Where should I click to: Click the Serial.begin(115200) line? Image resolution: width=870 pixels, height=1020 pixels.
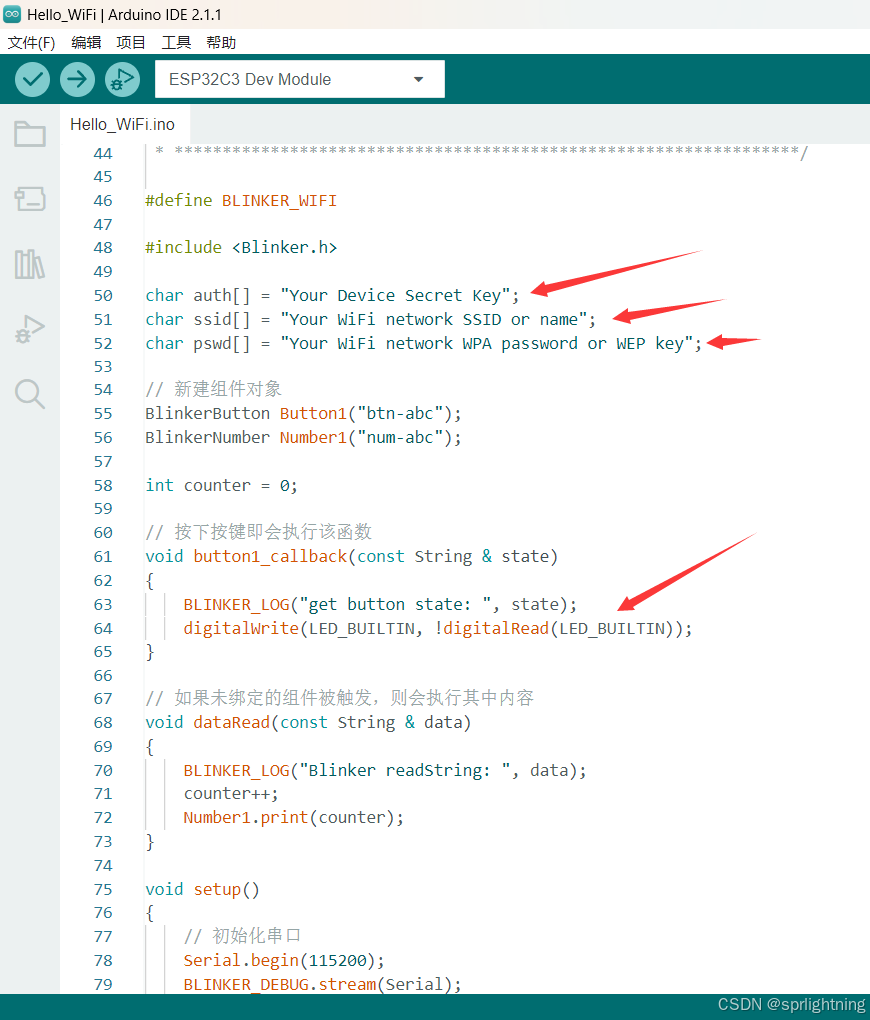[x=284, y=961]
